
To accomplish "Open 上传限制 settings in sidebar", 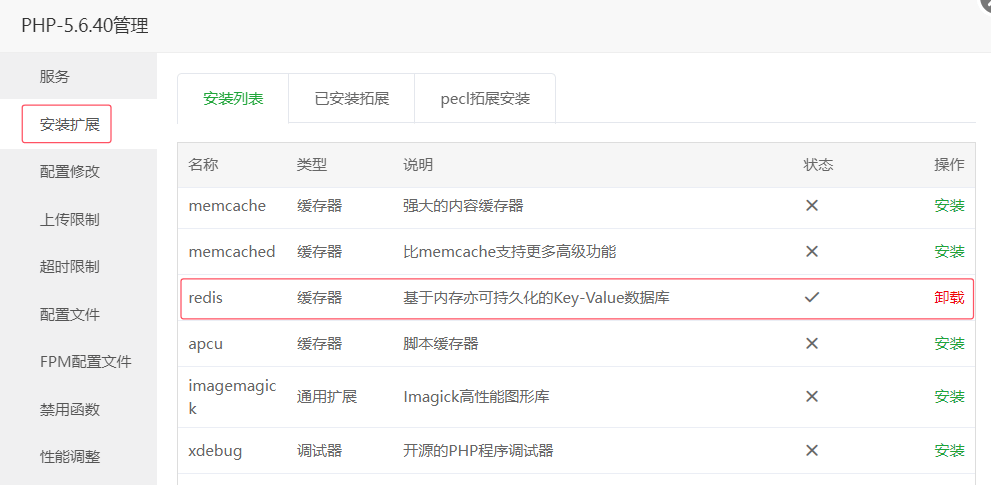I will pyautogui.click(x=70, y=219).
